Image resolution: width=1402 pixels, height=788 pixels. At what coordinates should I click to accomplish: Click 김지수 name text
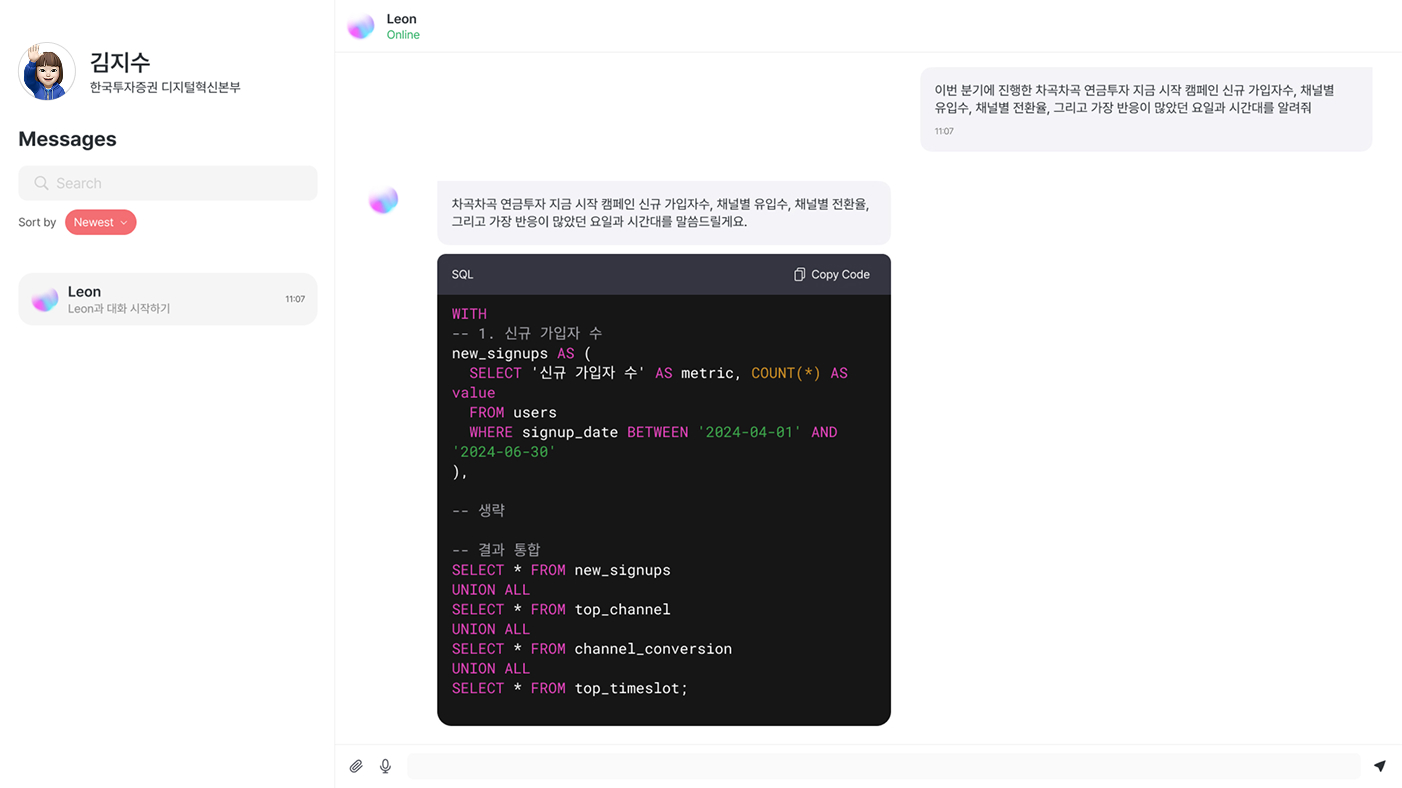click(x=120, y=62)
